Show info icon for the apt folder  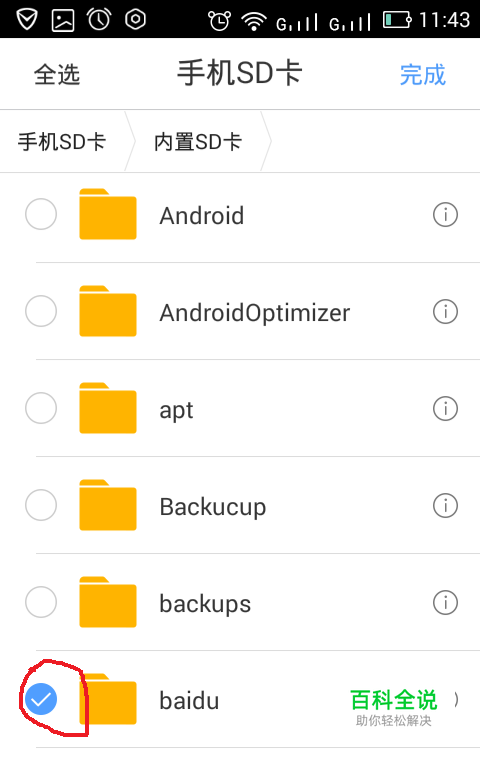point(445,409)
